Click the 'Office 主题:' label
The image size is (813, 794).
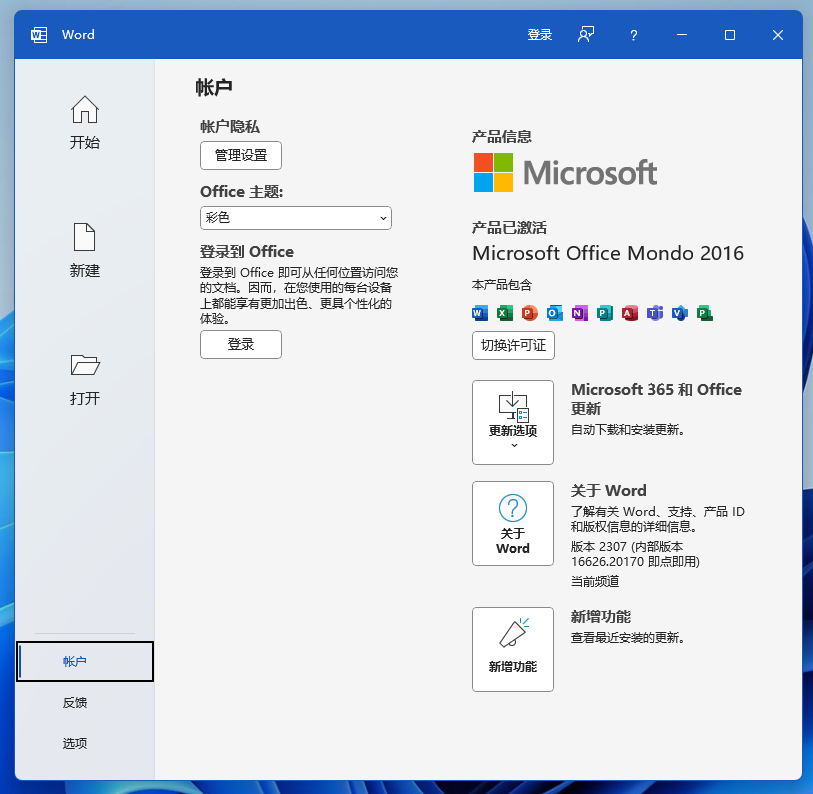coord(242,192)
